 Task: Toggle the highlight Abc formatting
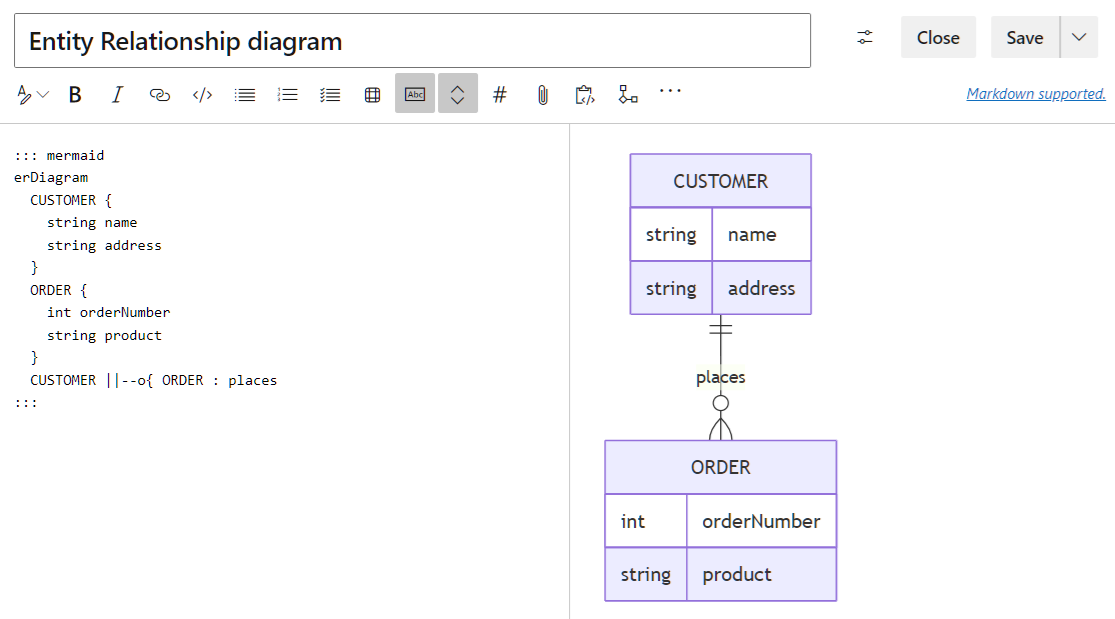tap(414, 93)
